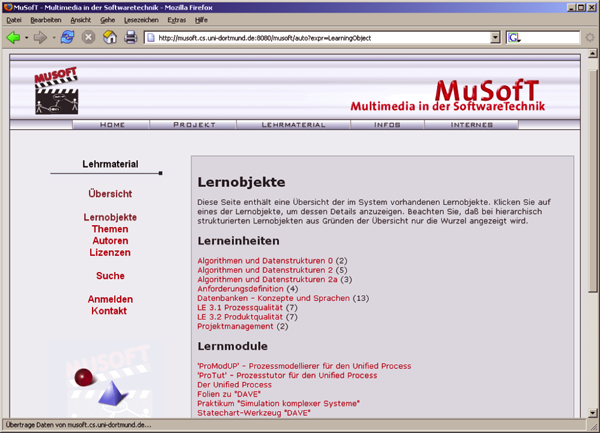Click the "Lernmodule" section heading

click(233, 346)
